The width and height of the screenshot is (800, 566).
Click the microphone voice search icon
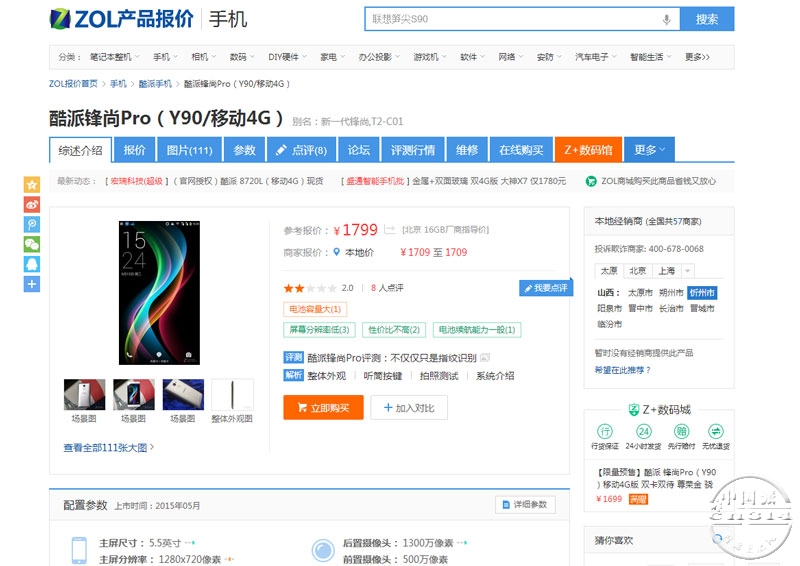click(666, 19)
